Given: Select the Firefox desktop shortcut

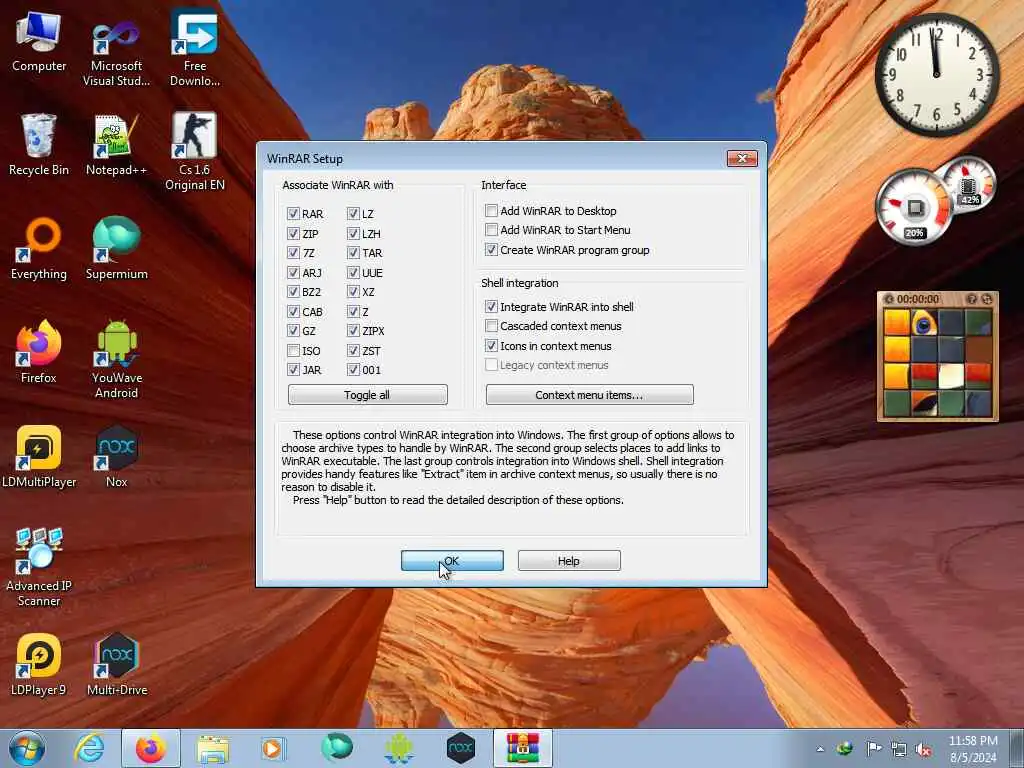Looking at the screenshot, I should pyautogui.click(x=39, y=353).
